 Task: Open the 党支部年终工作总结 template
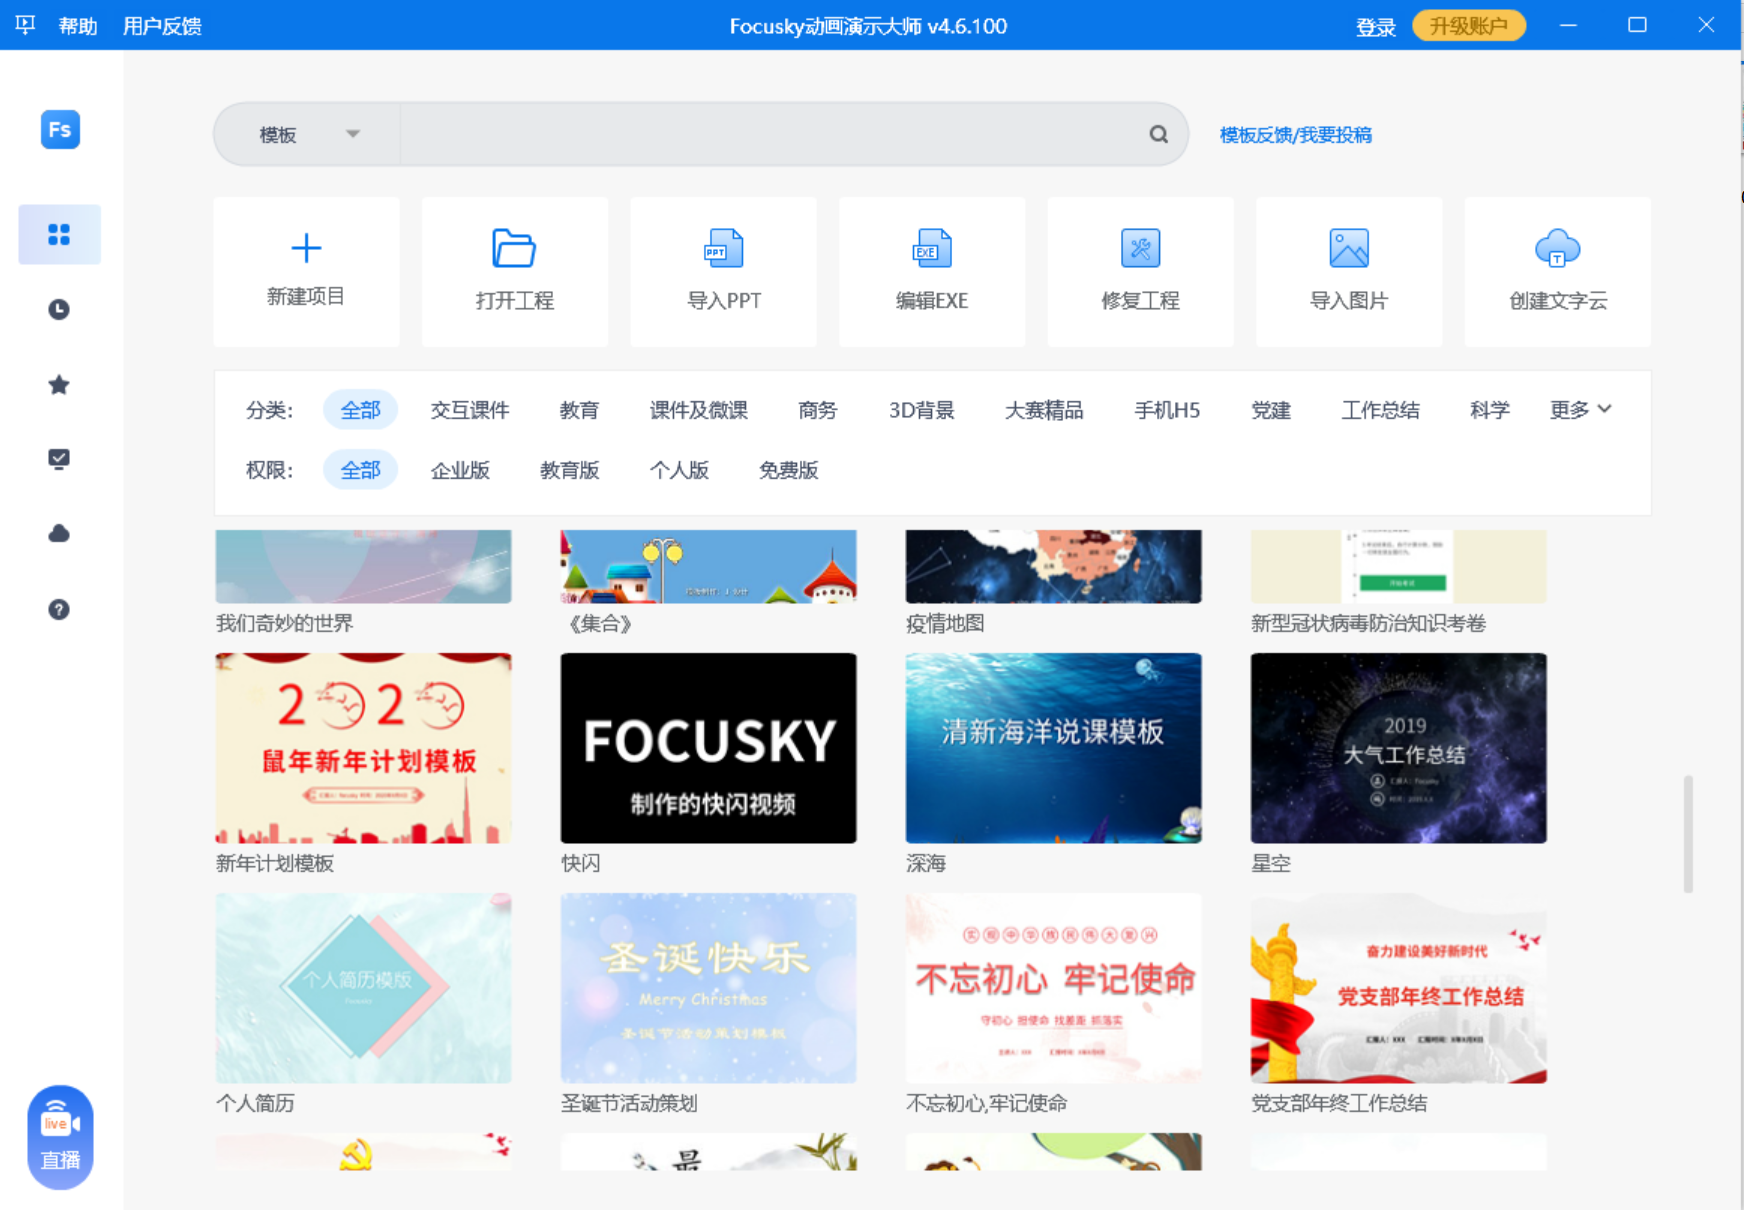coord(1398,988)
